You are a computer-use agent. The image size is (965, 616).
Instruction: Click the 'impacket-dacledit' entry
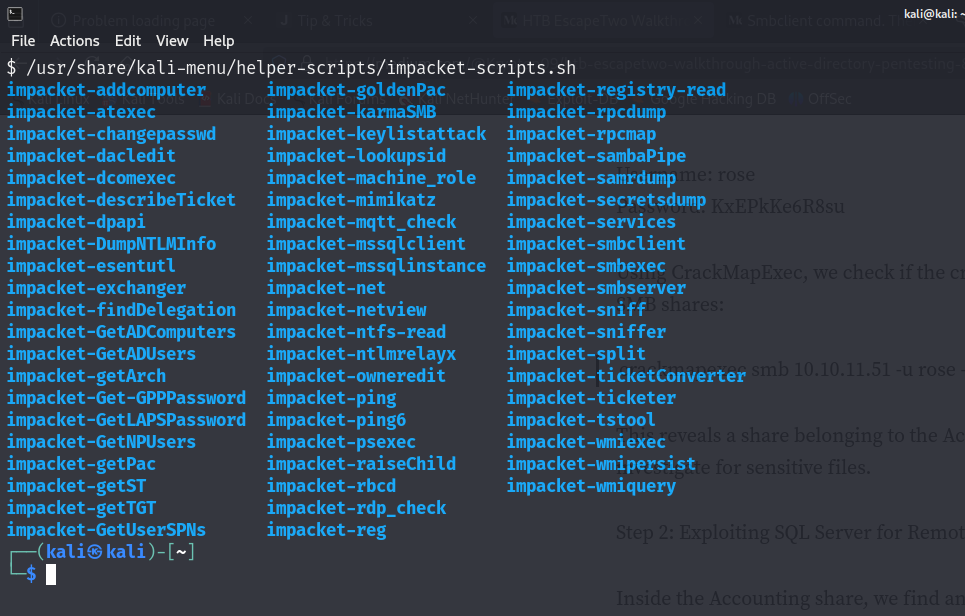point(91,156)
